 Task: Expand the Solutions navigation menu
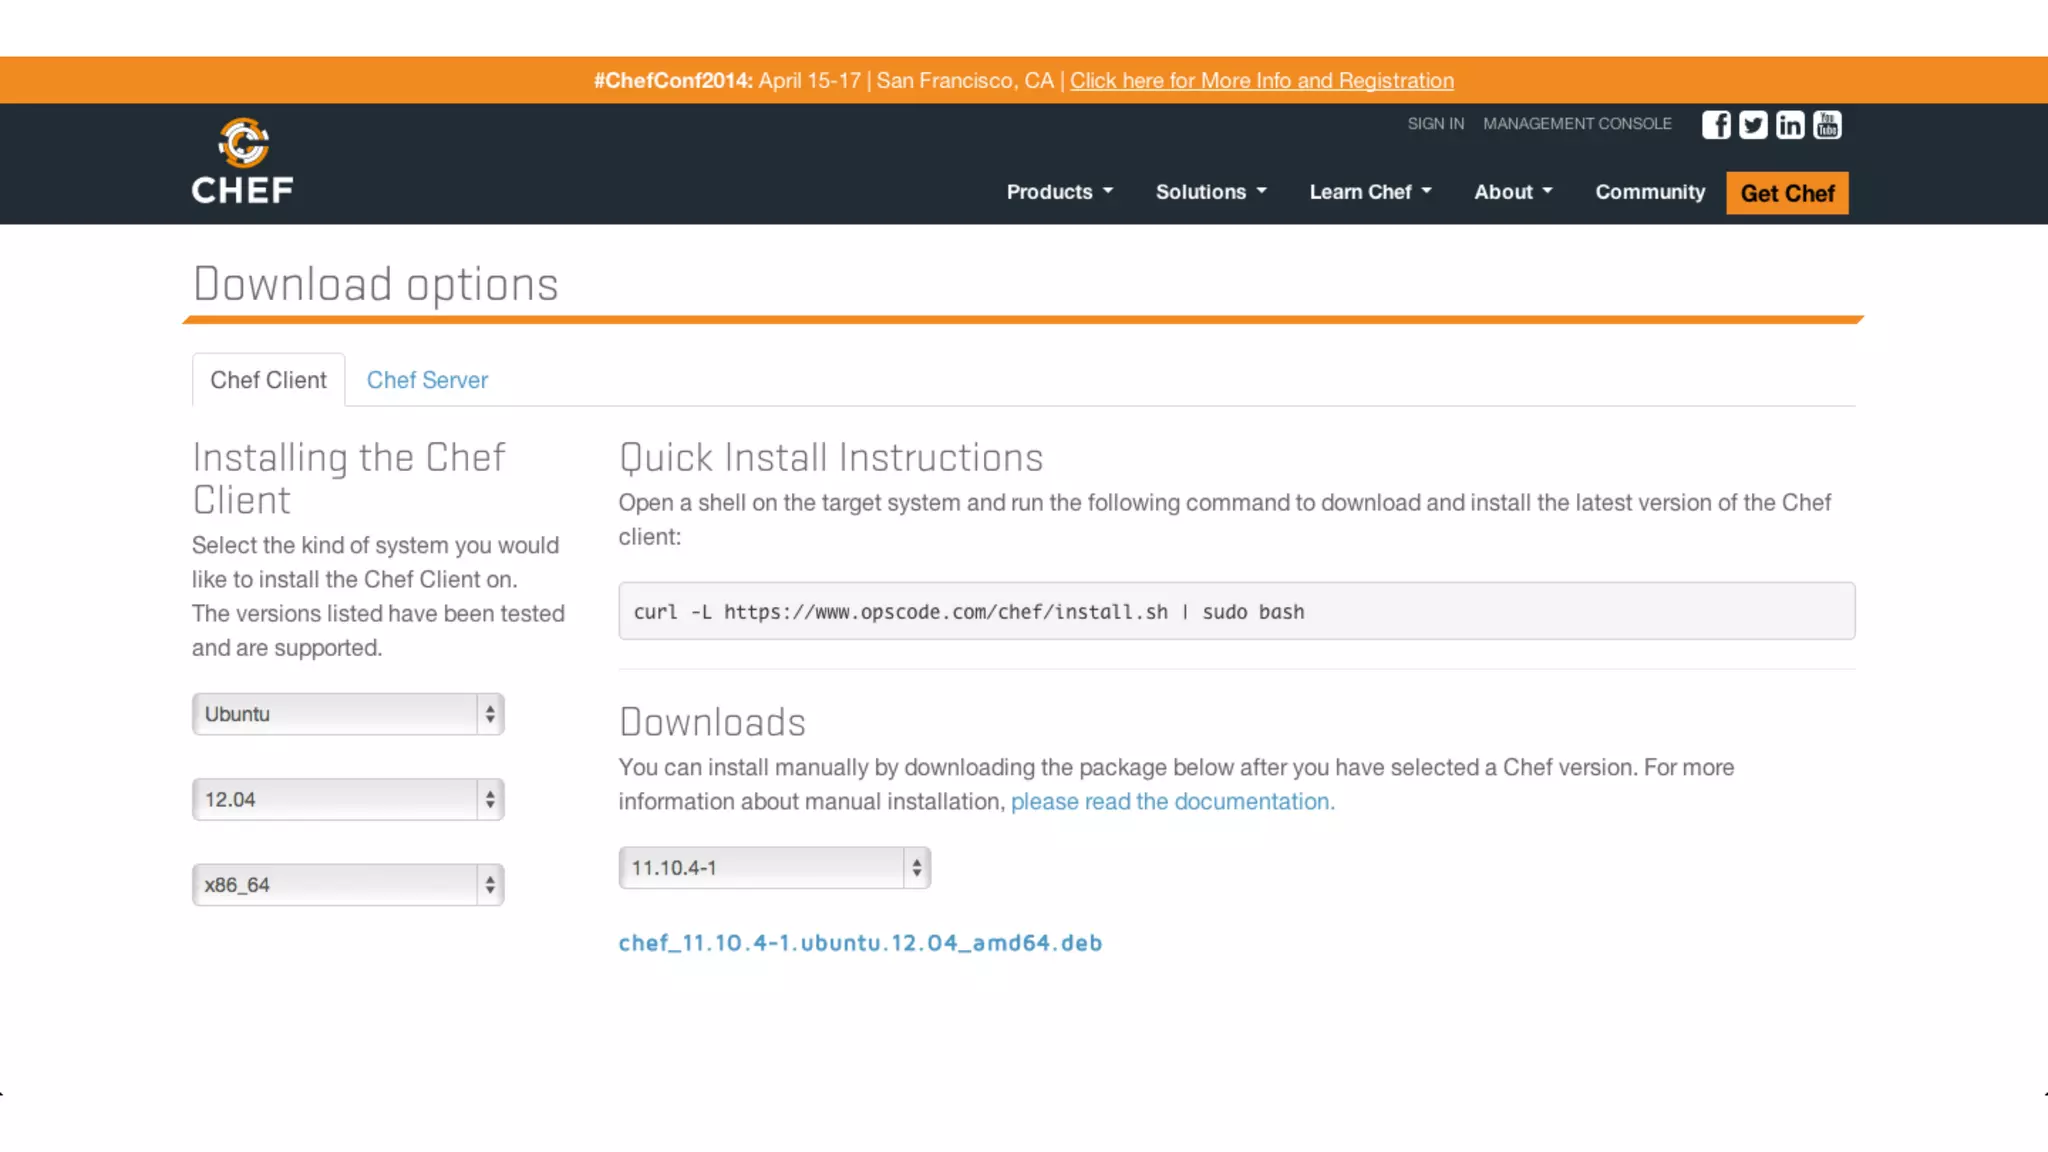click(1211, 192)
